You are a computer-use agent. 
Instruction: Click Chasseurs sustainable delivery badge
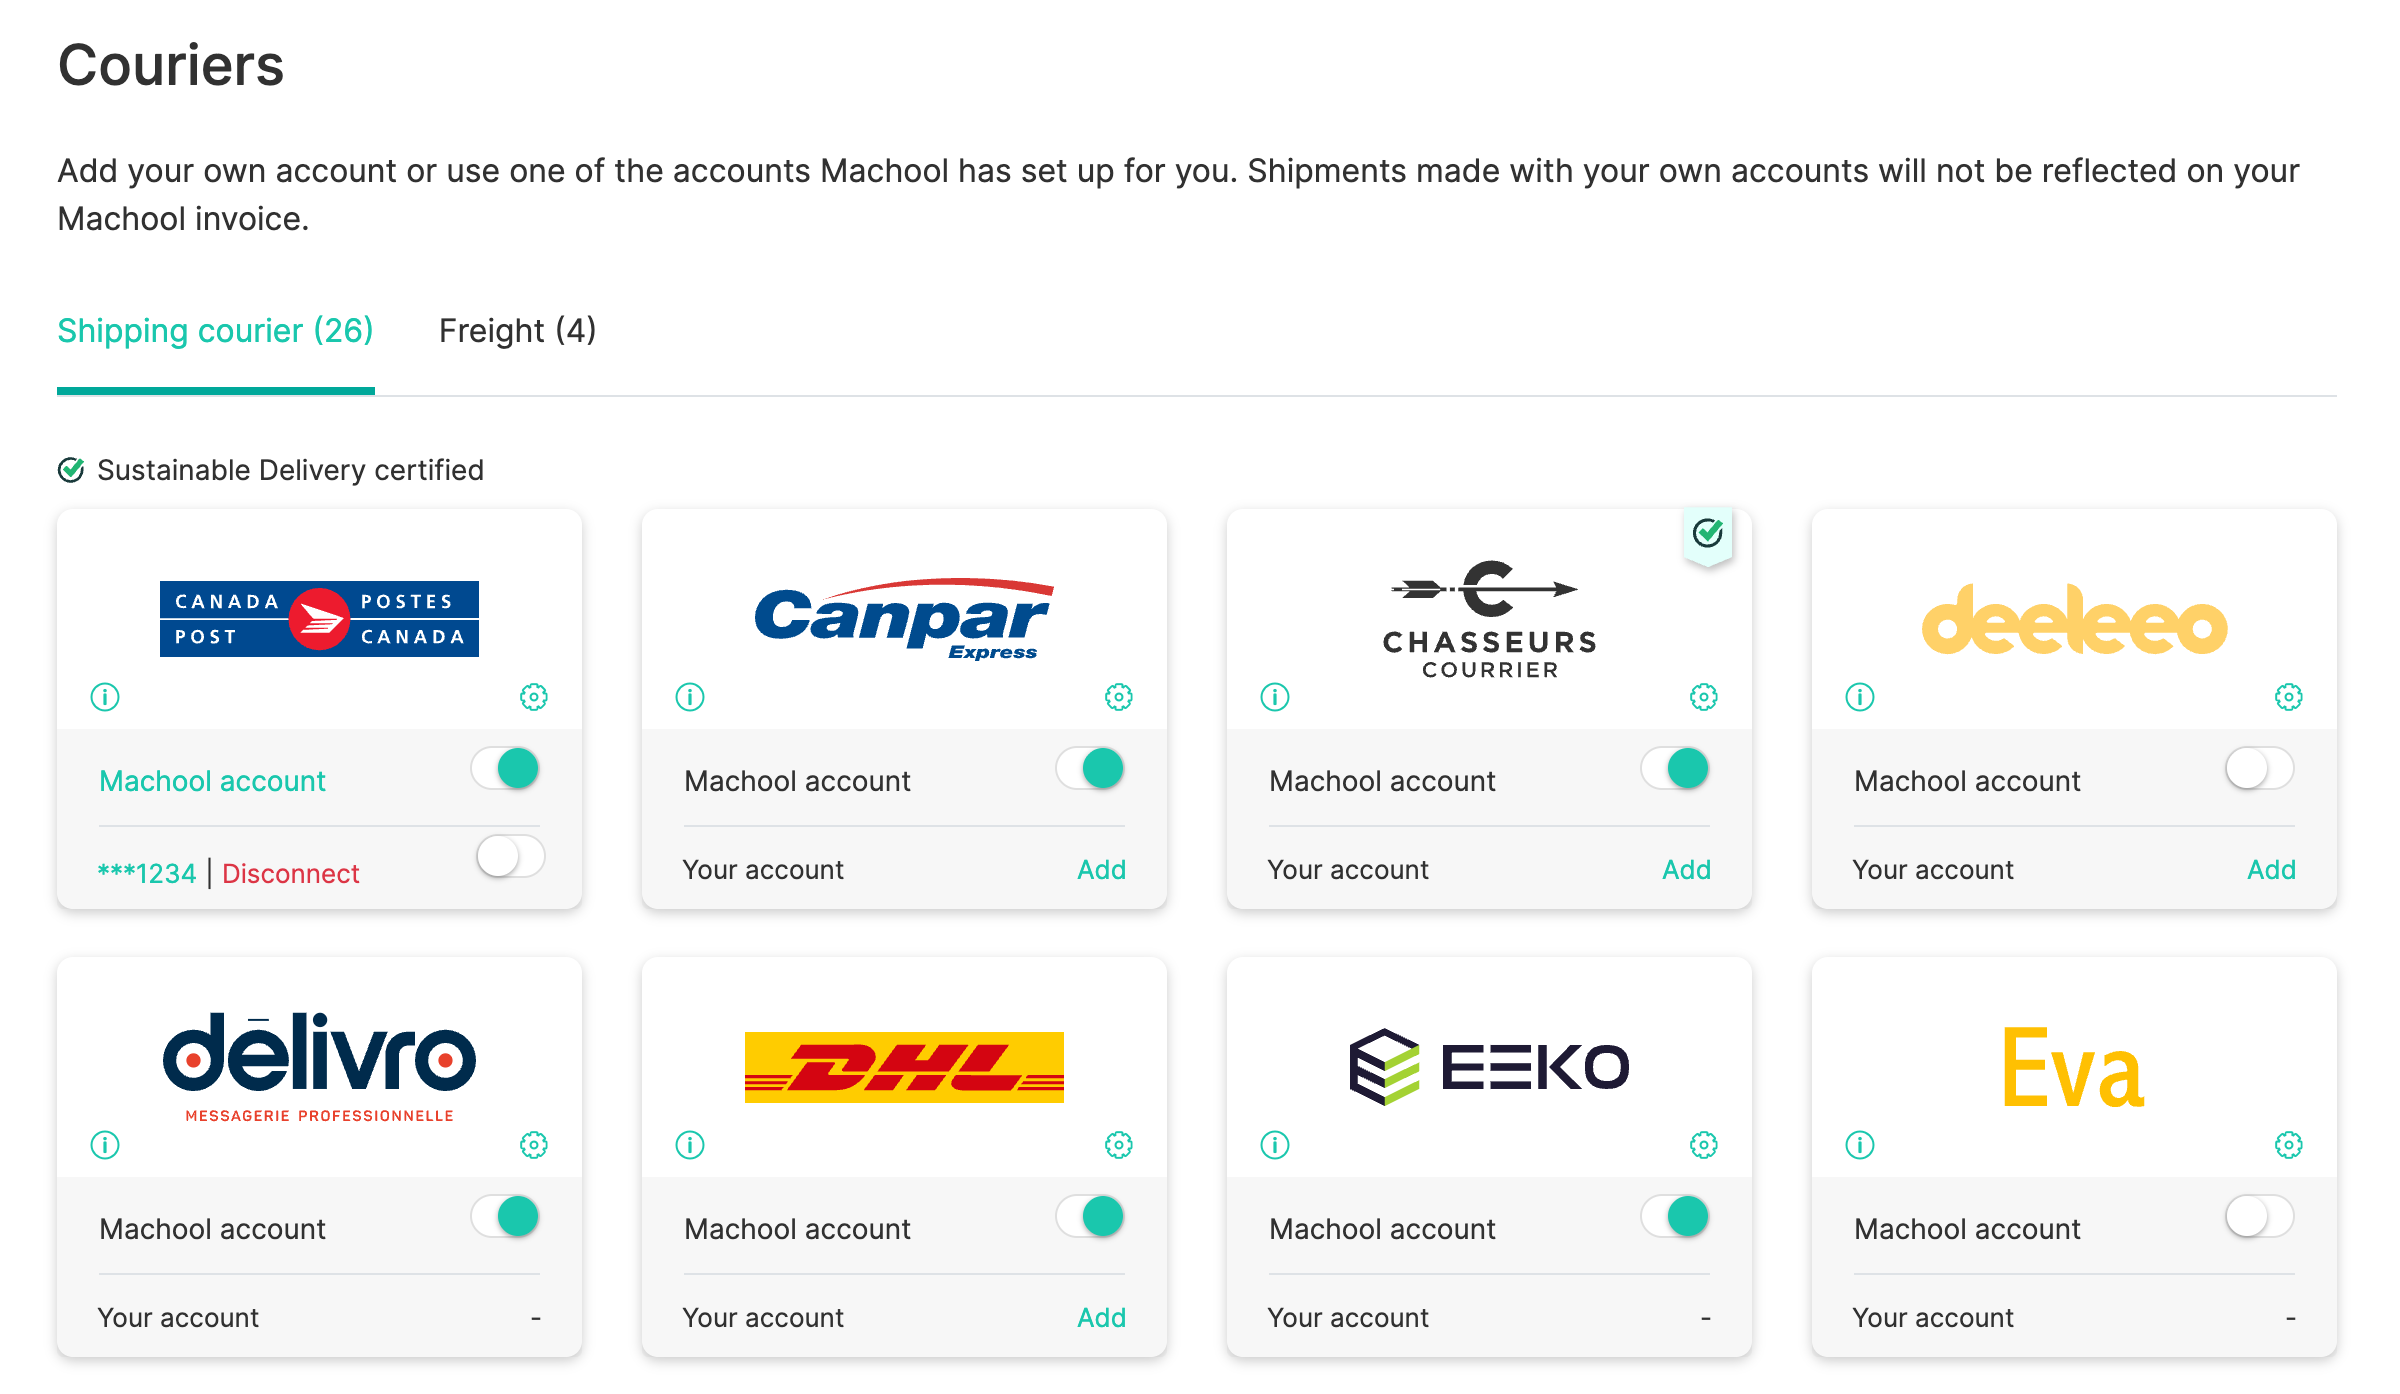(1708, 534)
